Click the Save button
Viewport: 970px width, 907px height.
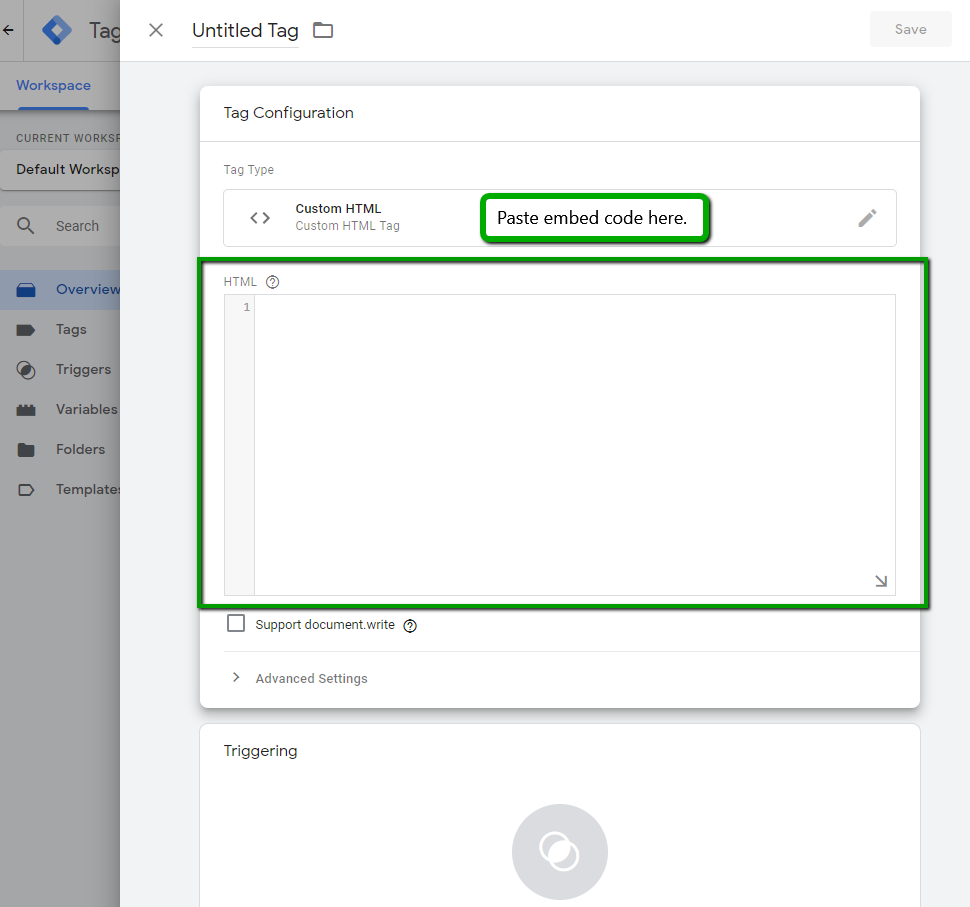point(910,30)
